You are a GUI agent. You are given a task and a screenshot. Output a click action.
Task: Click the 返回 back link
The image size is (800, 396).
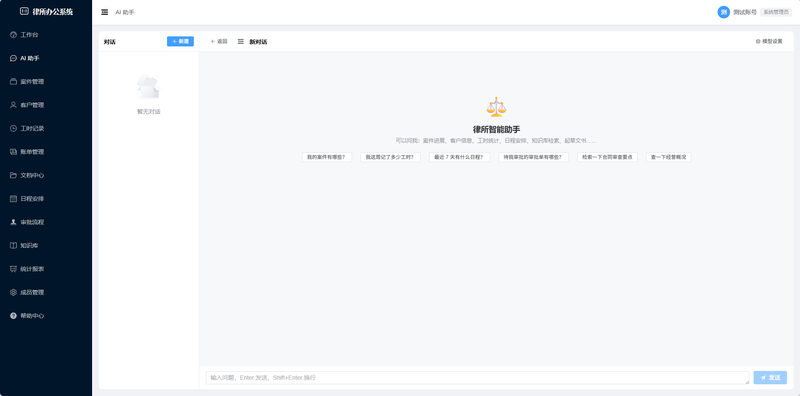click(x=219, y=41)
